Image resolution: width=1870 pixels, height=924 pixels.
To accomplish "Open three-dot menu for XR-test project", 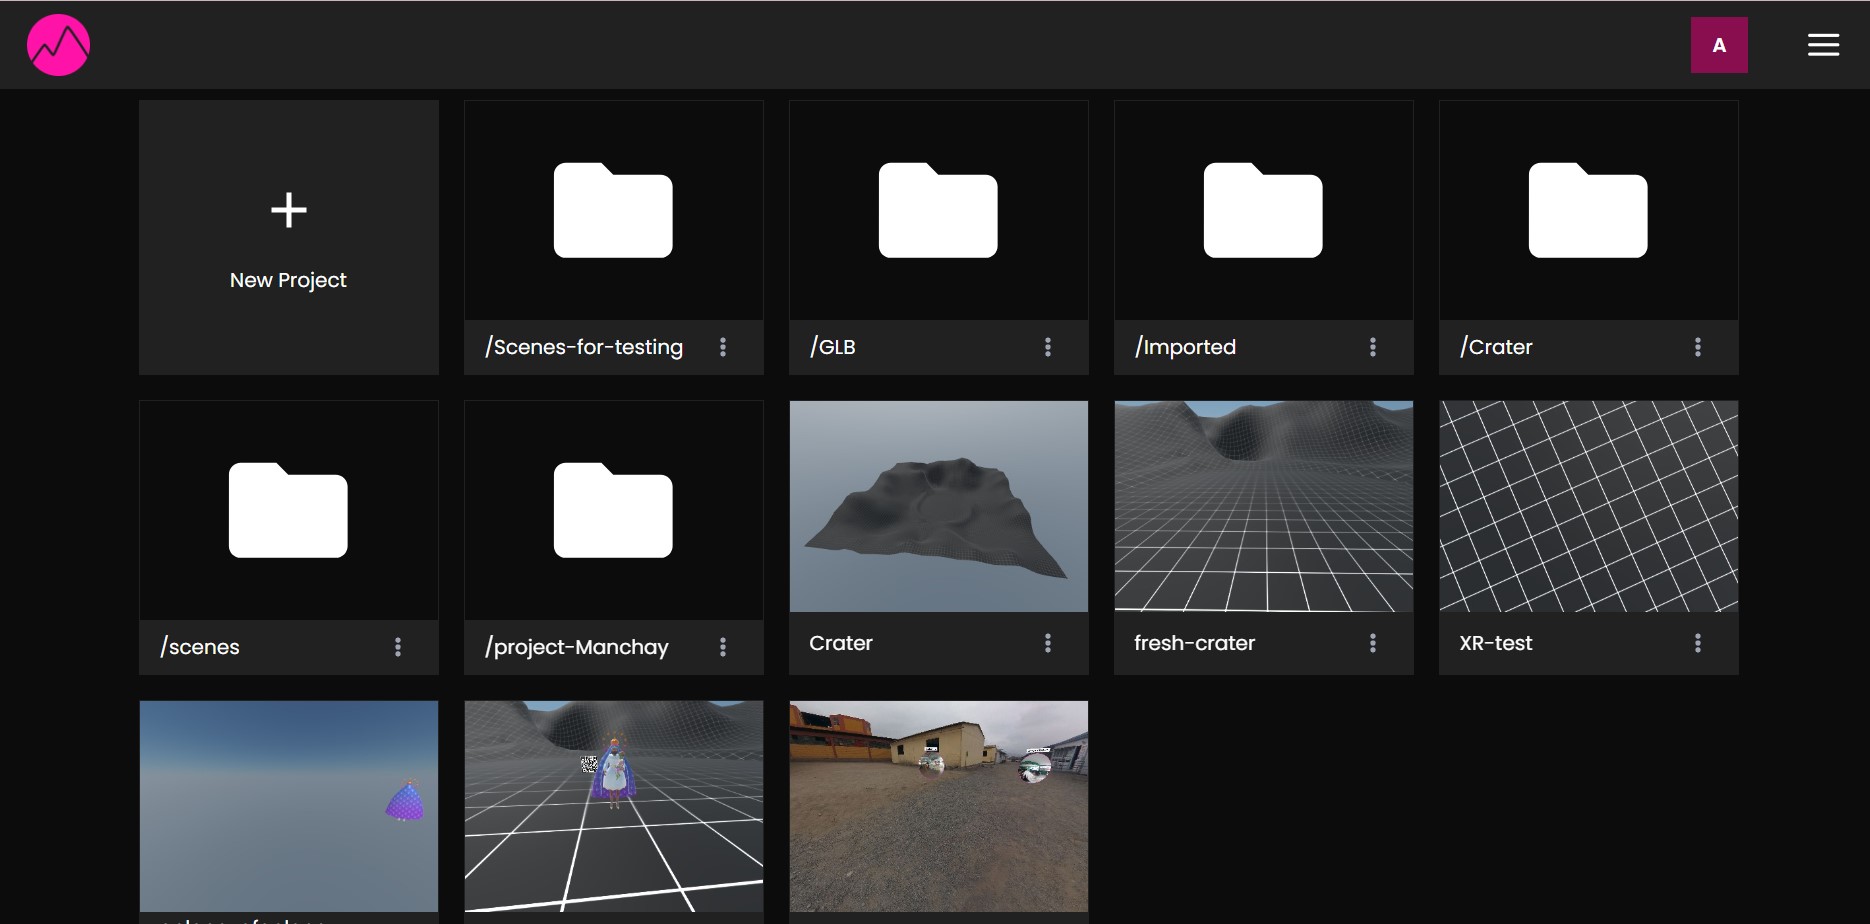I will (x=1698, y=643).
